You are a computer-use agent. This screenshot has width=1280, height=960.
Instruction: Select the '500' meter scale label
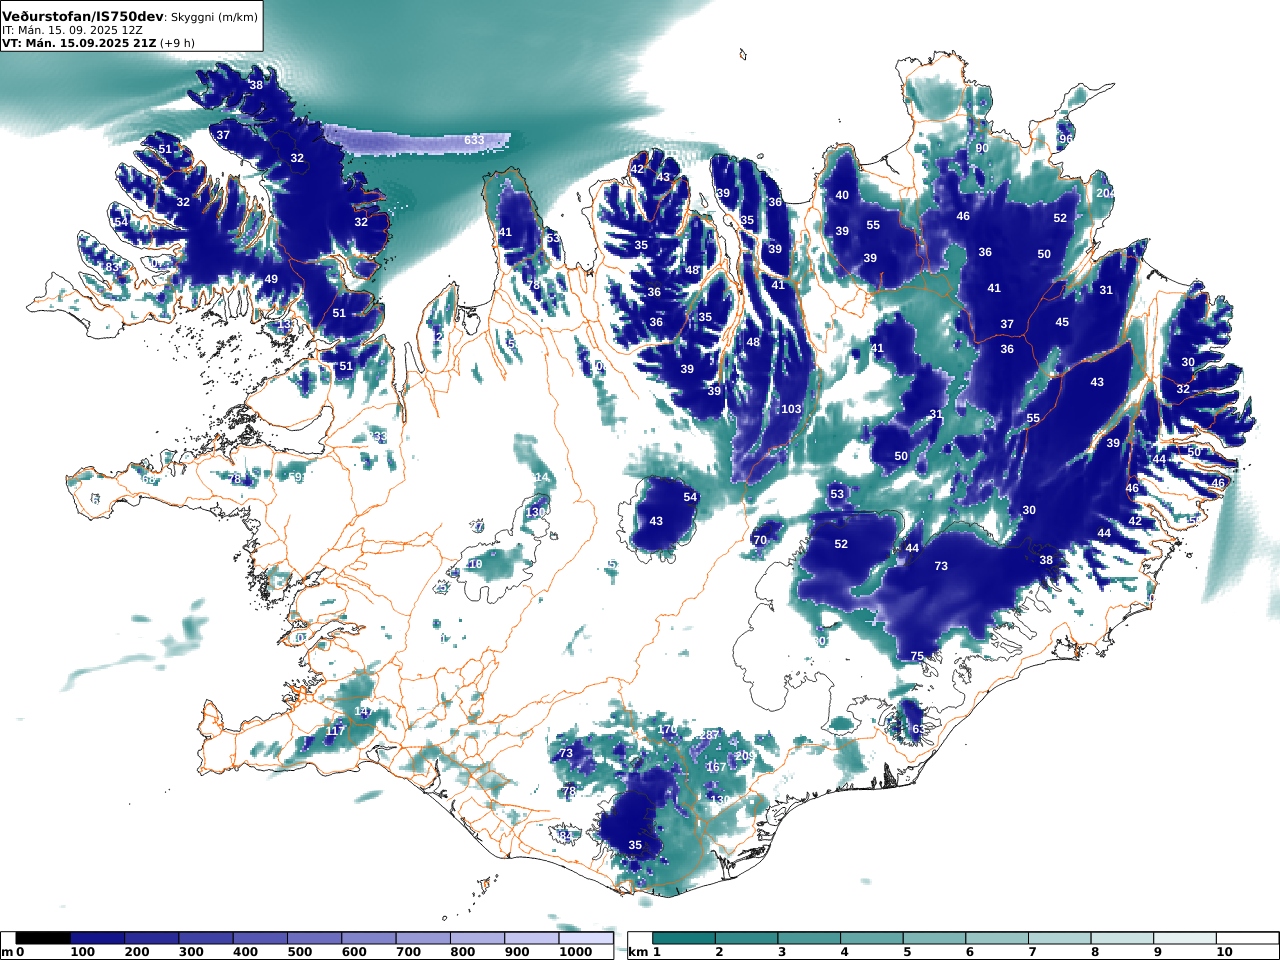tap(300, 952)
